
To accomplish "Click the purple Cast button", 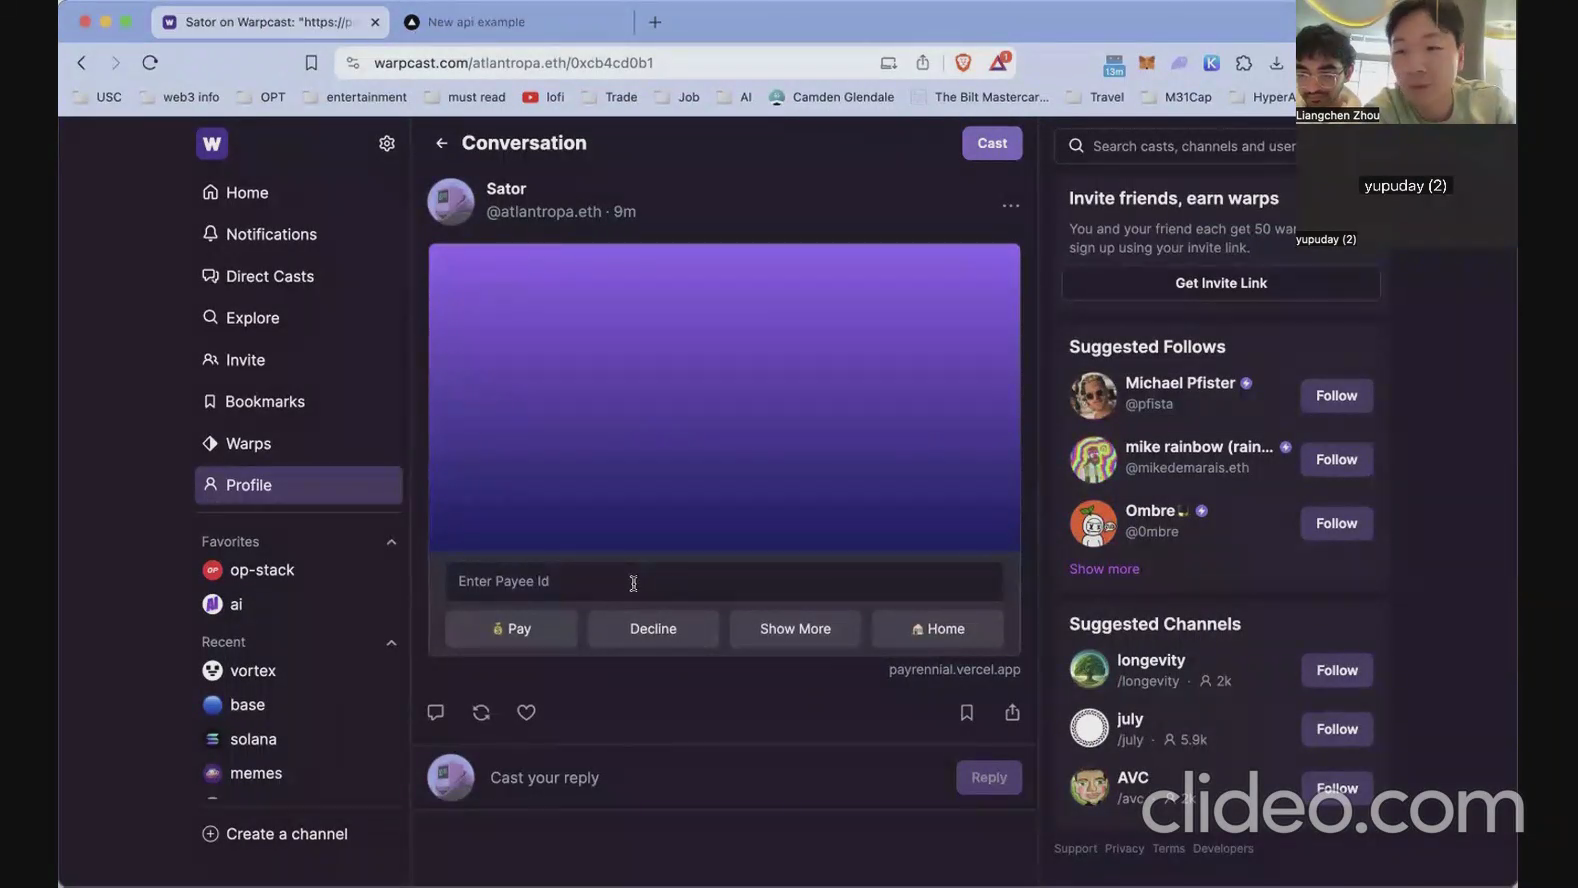I will coord(992,143).
